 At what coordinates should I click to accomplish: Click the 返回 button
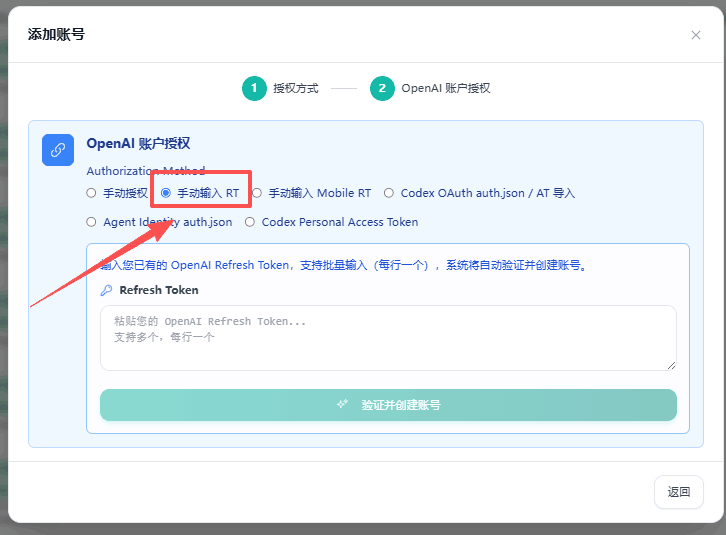tap(679, 492)
